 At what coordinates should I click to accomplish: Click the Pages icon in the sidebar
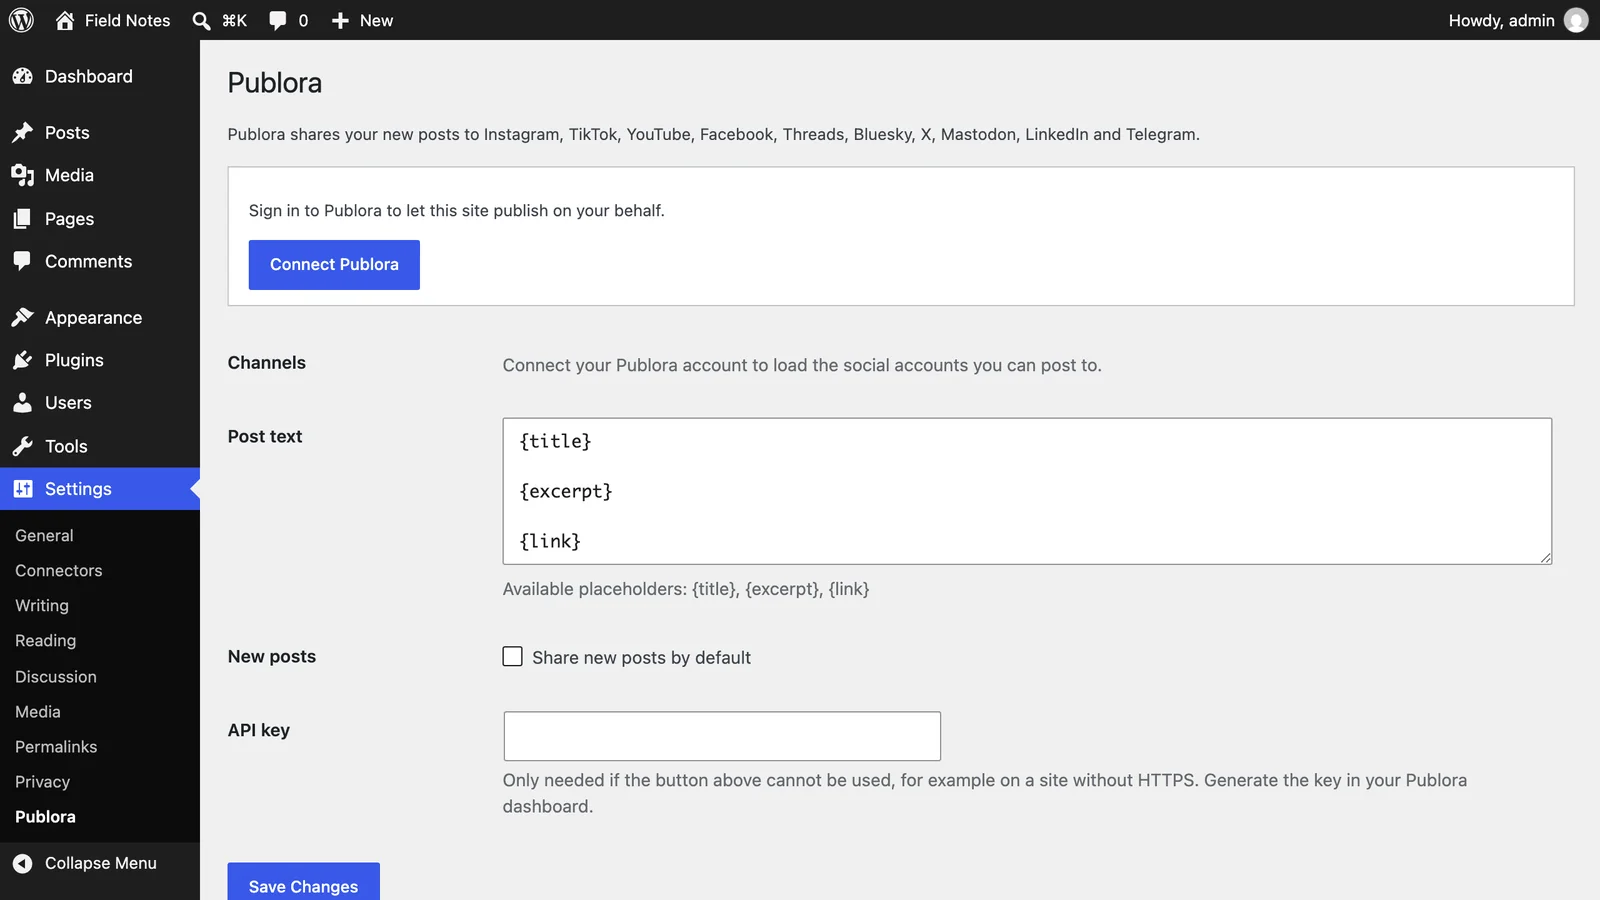[23, 218]
